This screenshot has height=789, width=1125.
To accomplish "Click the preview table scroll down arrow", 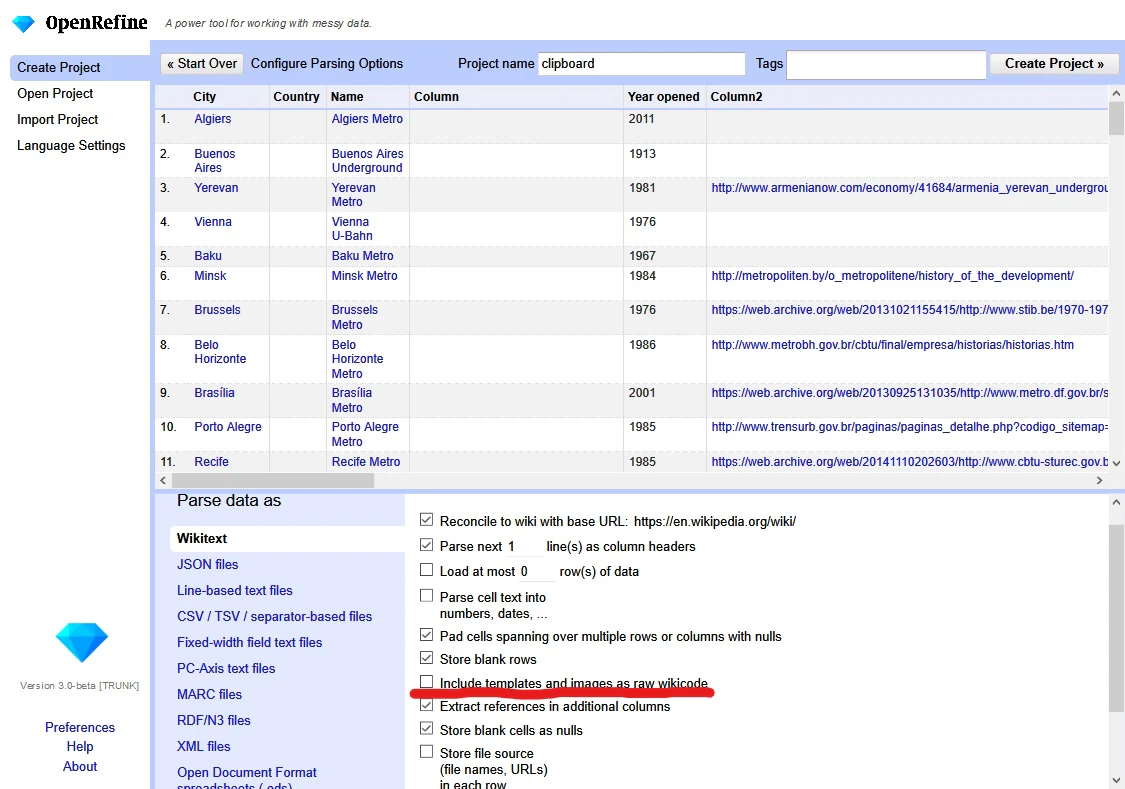I will (1116, 463).
